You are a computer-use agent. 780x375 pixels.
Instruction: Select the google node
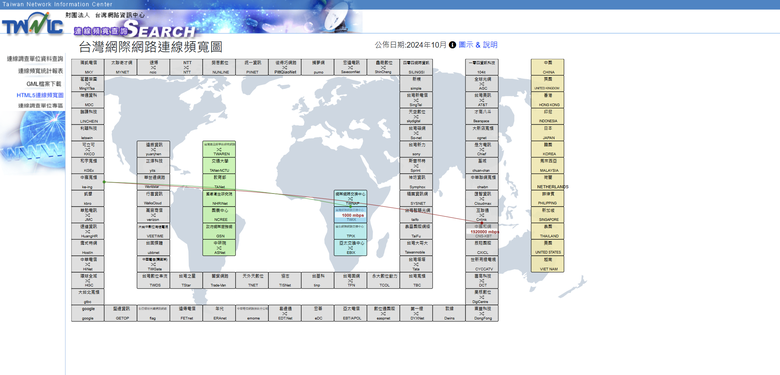coord(88,313)
